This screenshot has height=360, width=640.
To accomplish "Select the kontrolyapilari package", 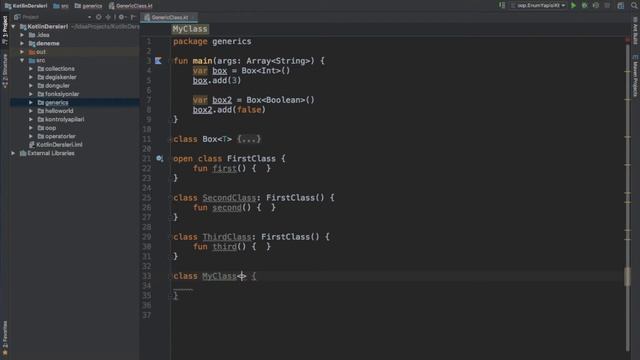I will pyautogui.click(x=64, y=120).
